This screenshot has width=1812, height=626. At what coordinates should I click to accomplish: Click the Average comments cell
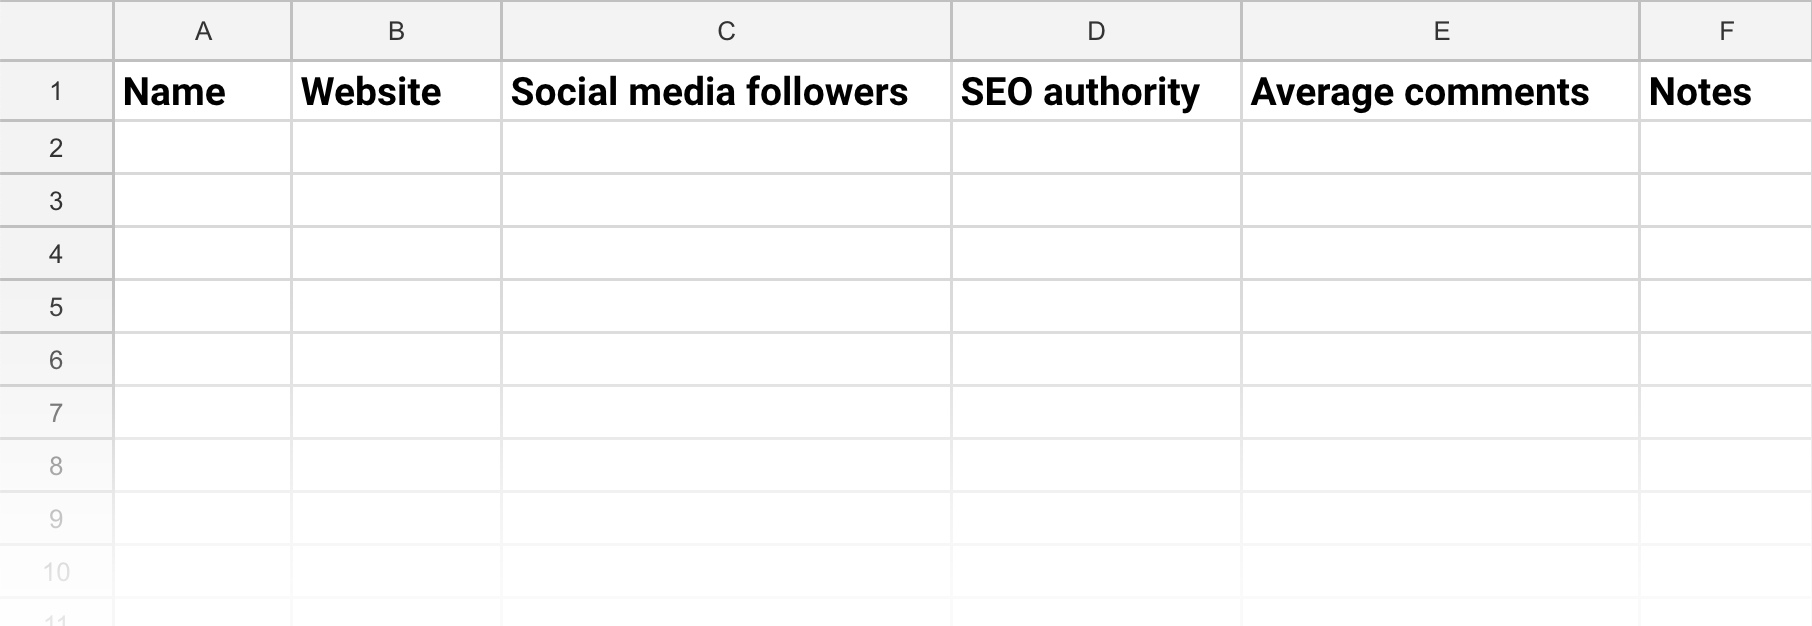(1441, 91)
